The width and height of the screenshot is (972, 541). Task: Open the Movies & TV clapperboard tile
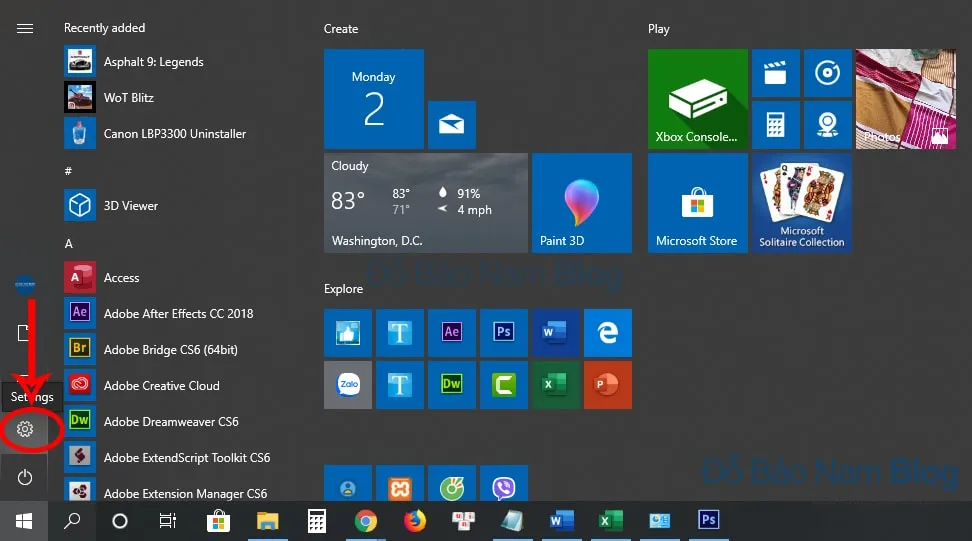pos(775,73)
